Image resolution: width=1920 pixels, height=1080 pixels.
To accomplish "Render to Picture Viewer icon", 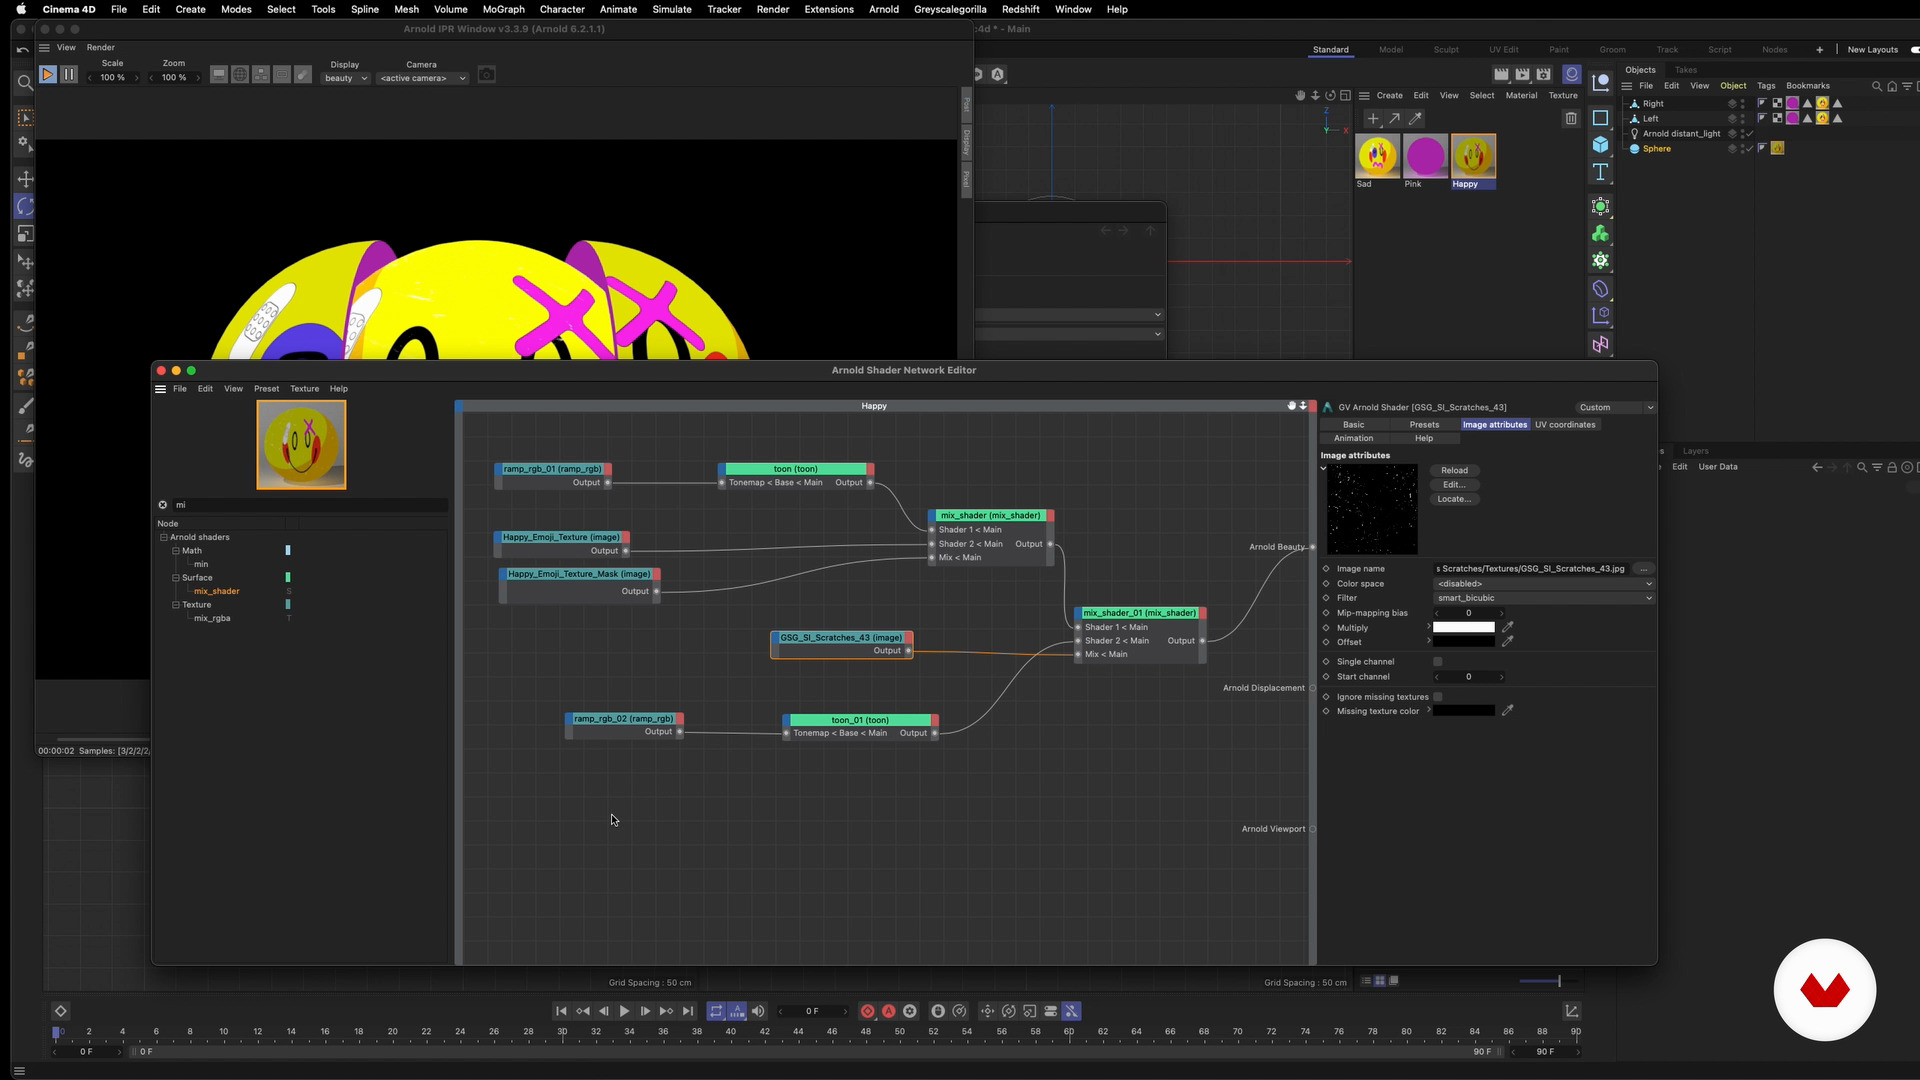I will coord(1522,75).
